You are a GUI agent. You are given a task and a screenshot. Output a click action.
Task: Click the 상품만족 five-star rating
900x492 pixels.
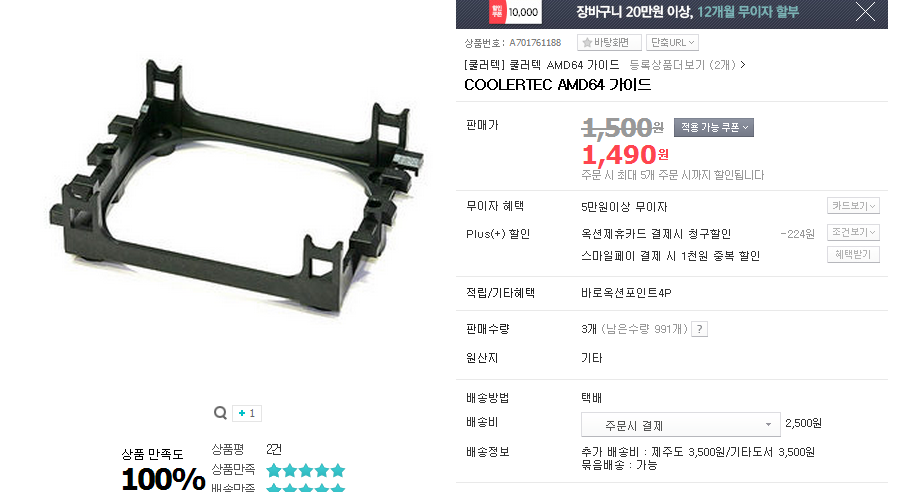pos(305,471)
